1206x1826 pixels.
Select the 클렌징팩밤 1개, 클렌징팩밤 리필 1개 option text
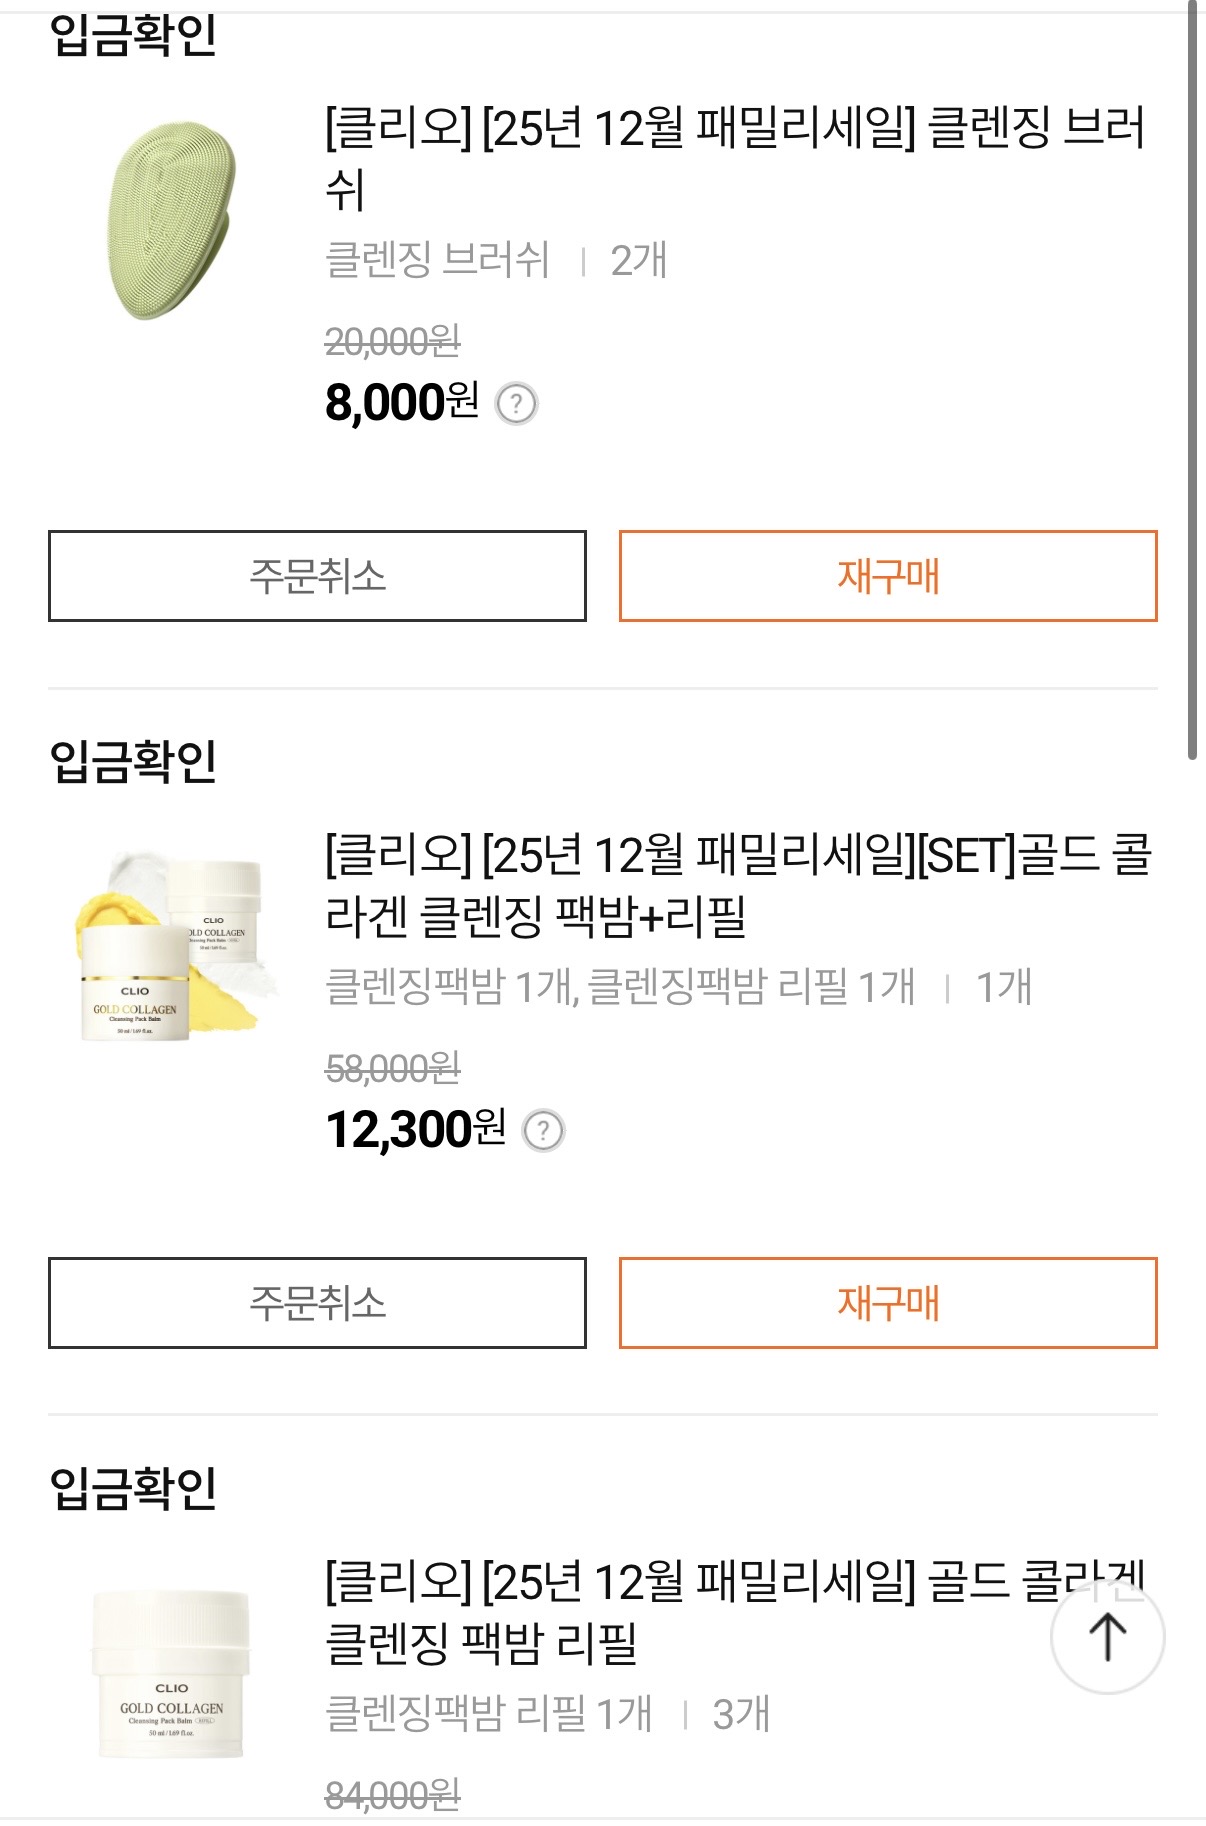pyautogui.click(x=620, y=987)
